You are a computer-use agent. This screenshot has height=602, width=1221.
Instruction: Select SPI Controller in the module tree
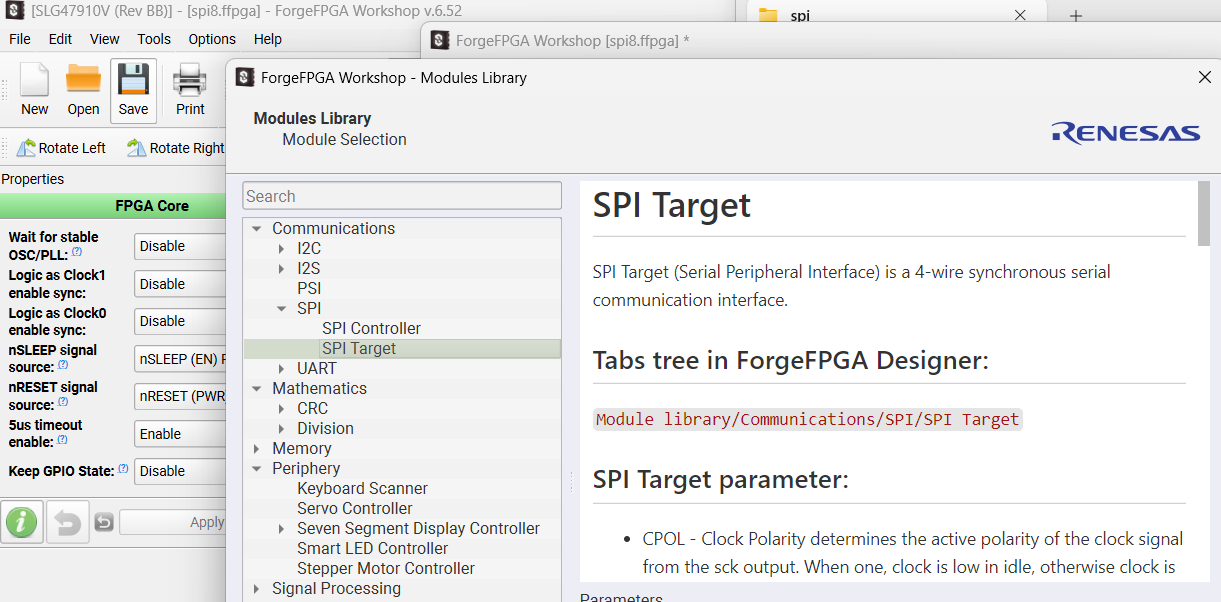371,329
